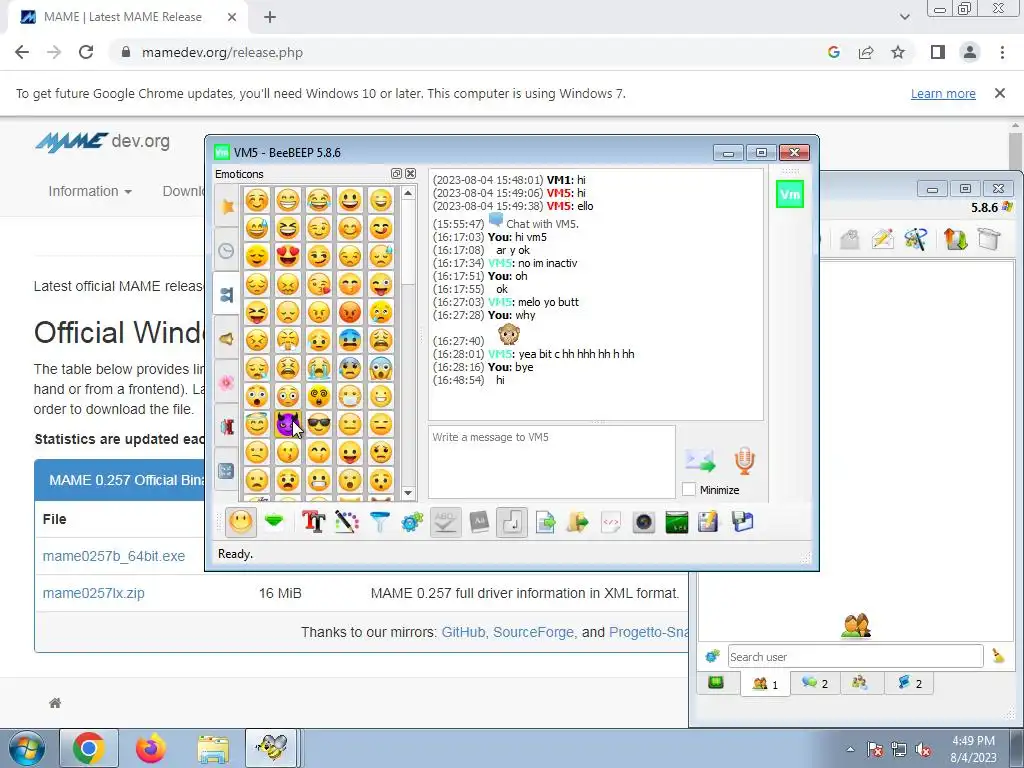Open the favorite emoticons star tab

pos(227,206)
